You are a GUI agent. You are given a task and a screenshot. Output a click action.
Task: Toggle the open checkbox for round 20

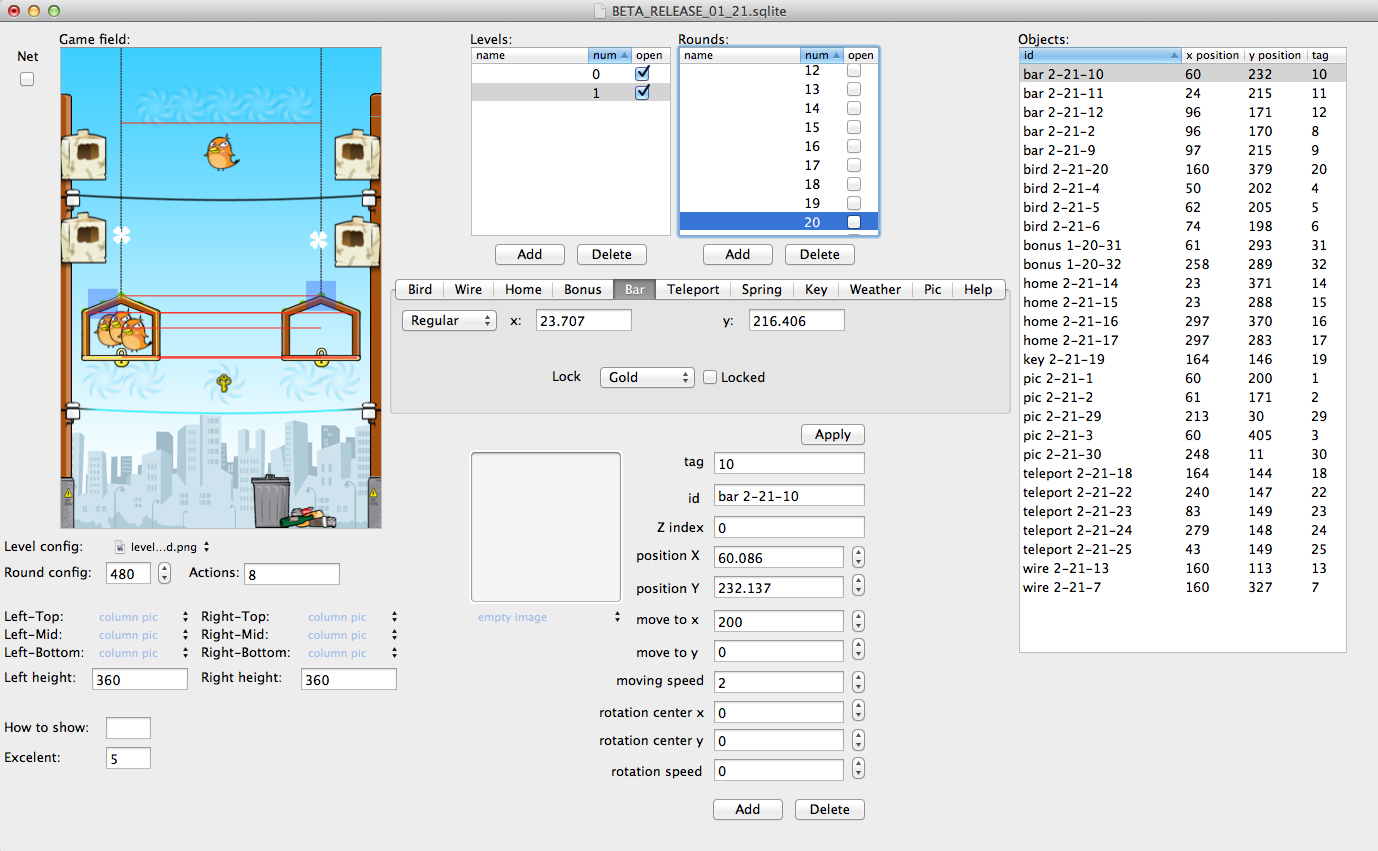tap(854, 222)
